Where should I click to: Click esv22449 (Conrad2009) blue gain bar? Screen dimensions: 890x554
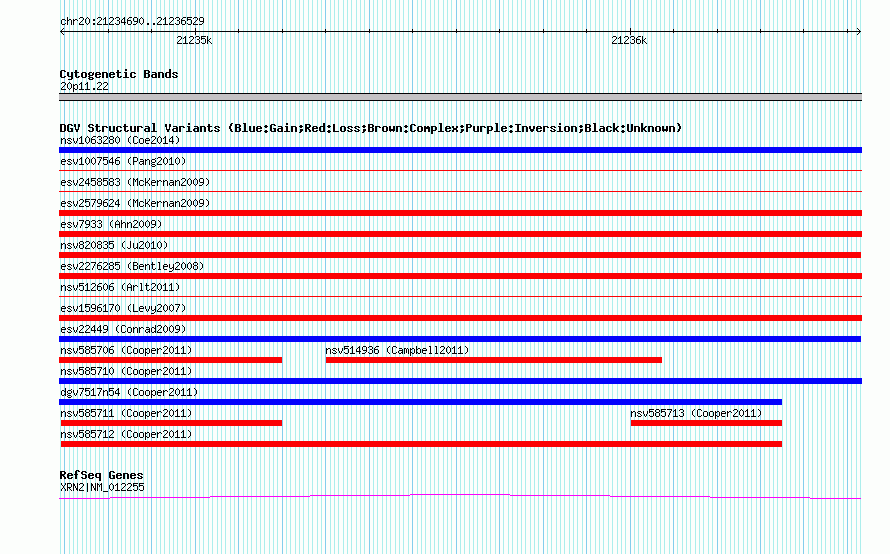click(460, 339)
